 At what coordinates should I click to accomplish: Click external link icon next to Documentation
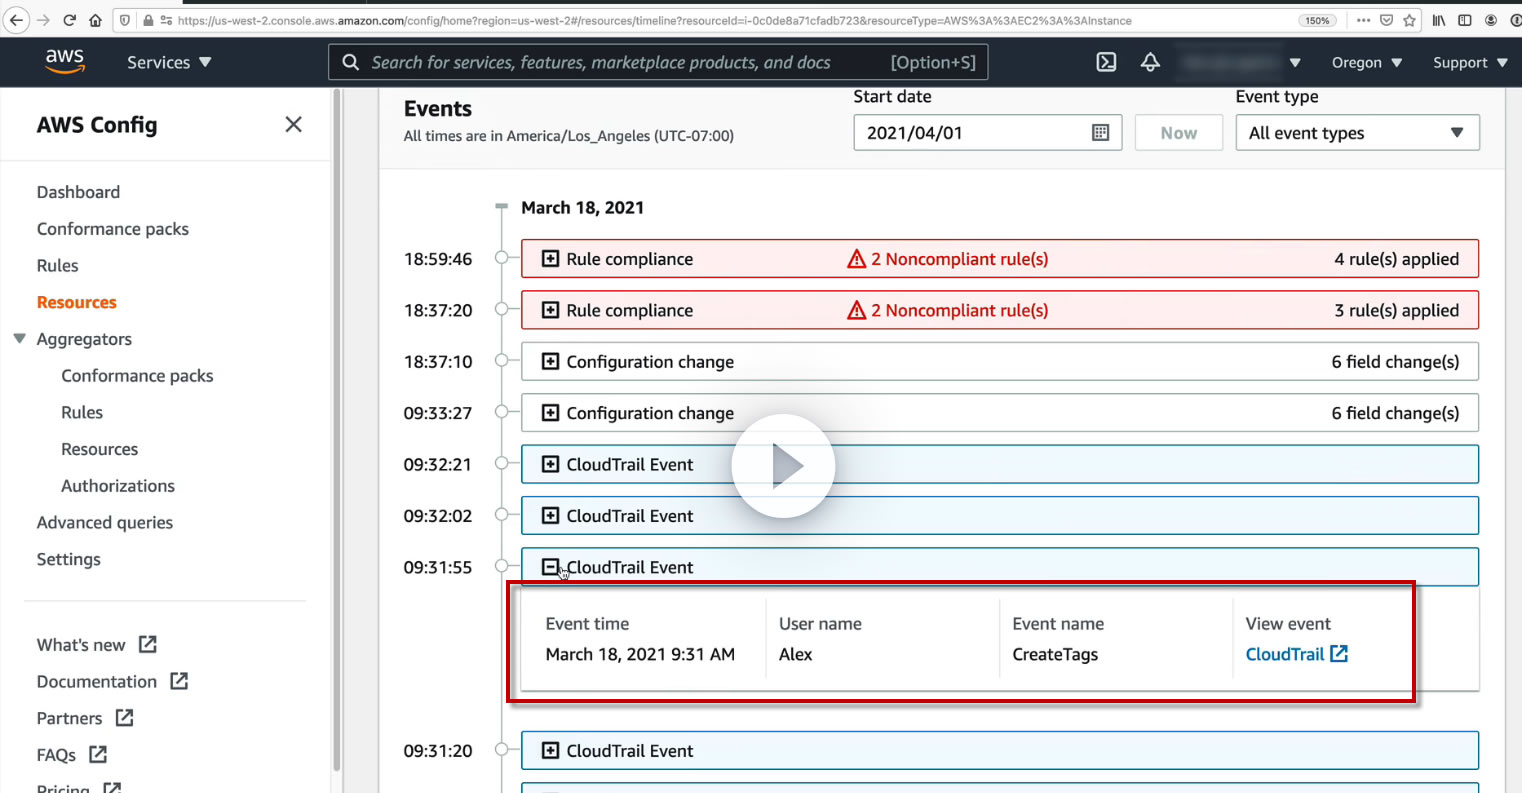click(x=179, y=681)
